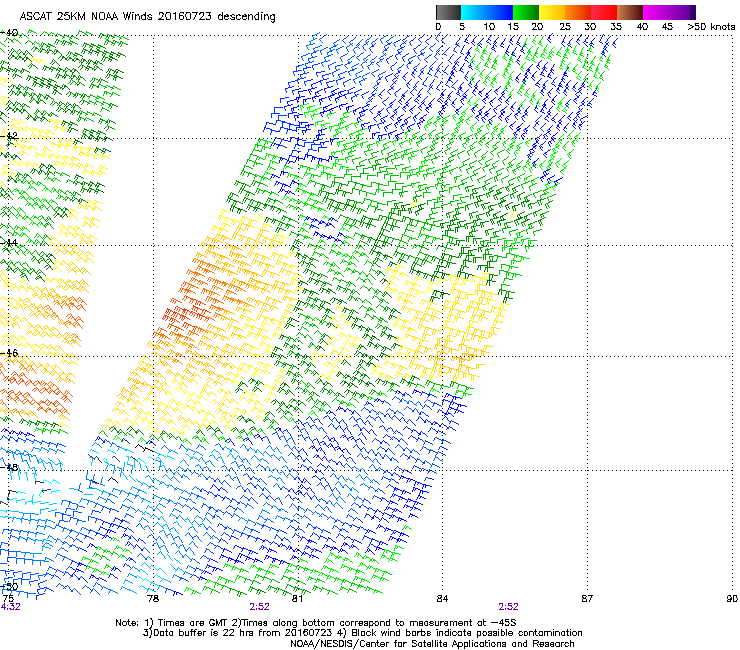Click the legend label '35'

[x=616, y=27]
